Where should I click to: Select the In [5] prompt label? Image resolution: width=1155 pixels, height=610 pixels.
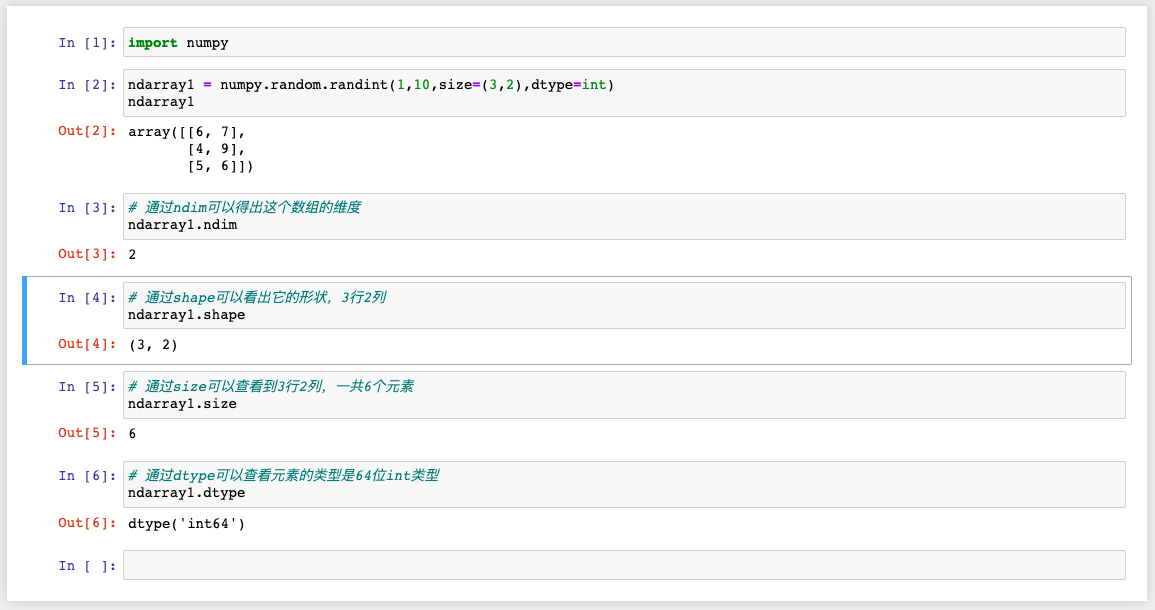point(85,386)
